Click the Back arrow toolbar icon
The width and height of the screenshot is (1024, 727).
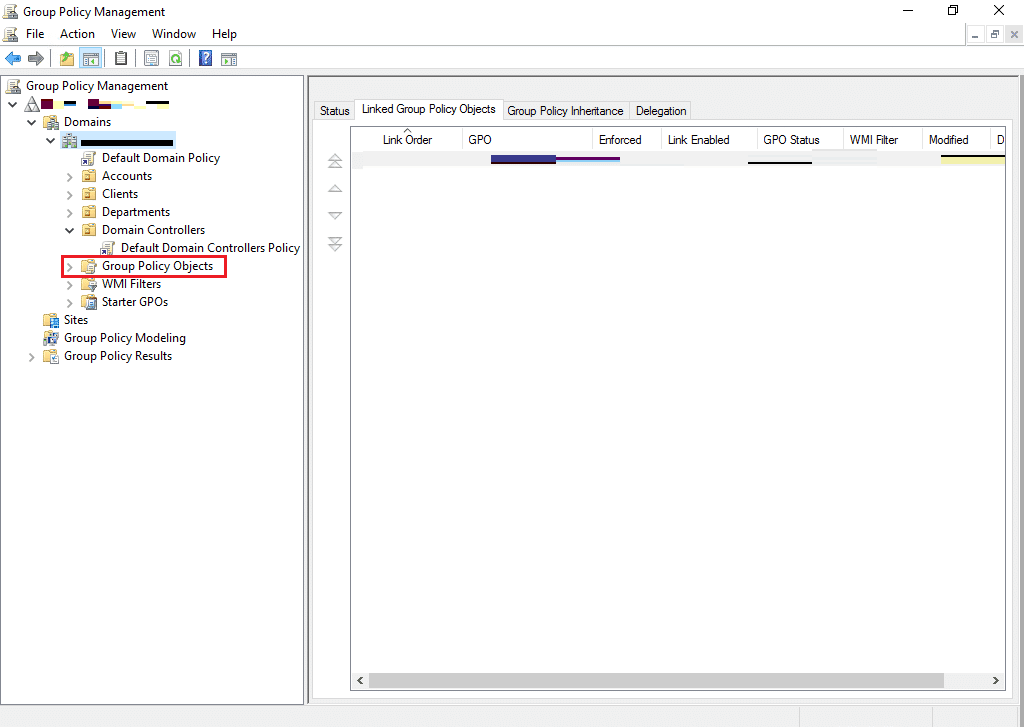coord(13,59)
